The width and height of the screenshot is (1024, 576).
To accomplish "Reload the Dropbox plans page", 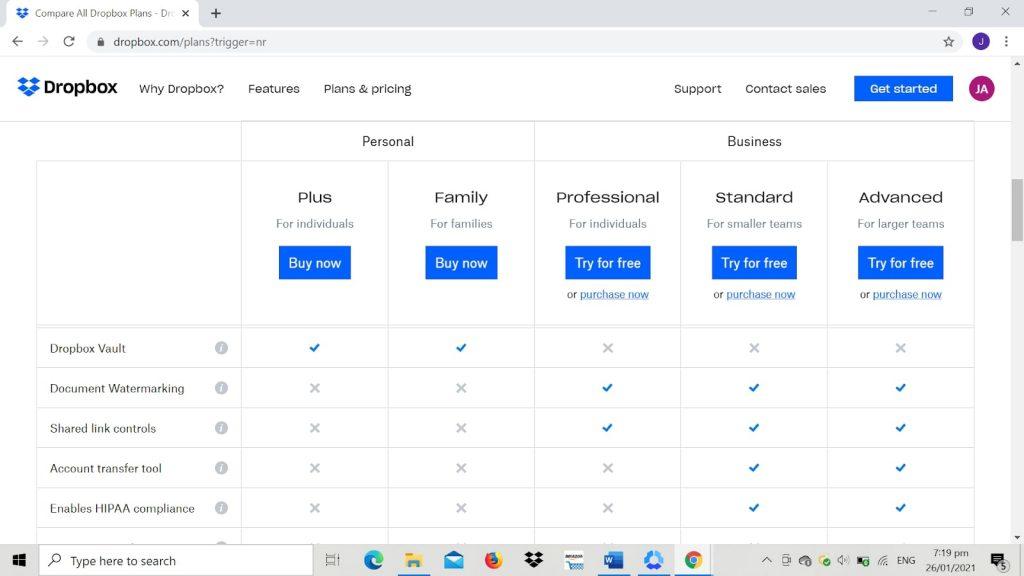I will click(x=69, y=42).
